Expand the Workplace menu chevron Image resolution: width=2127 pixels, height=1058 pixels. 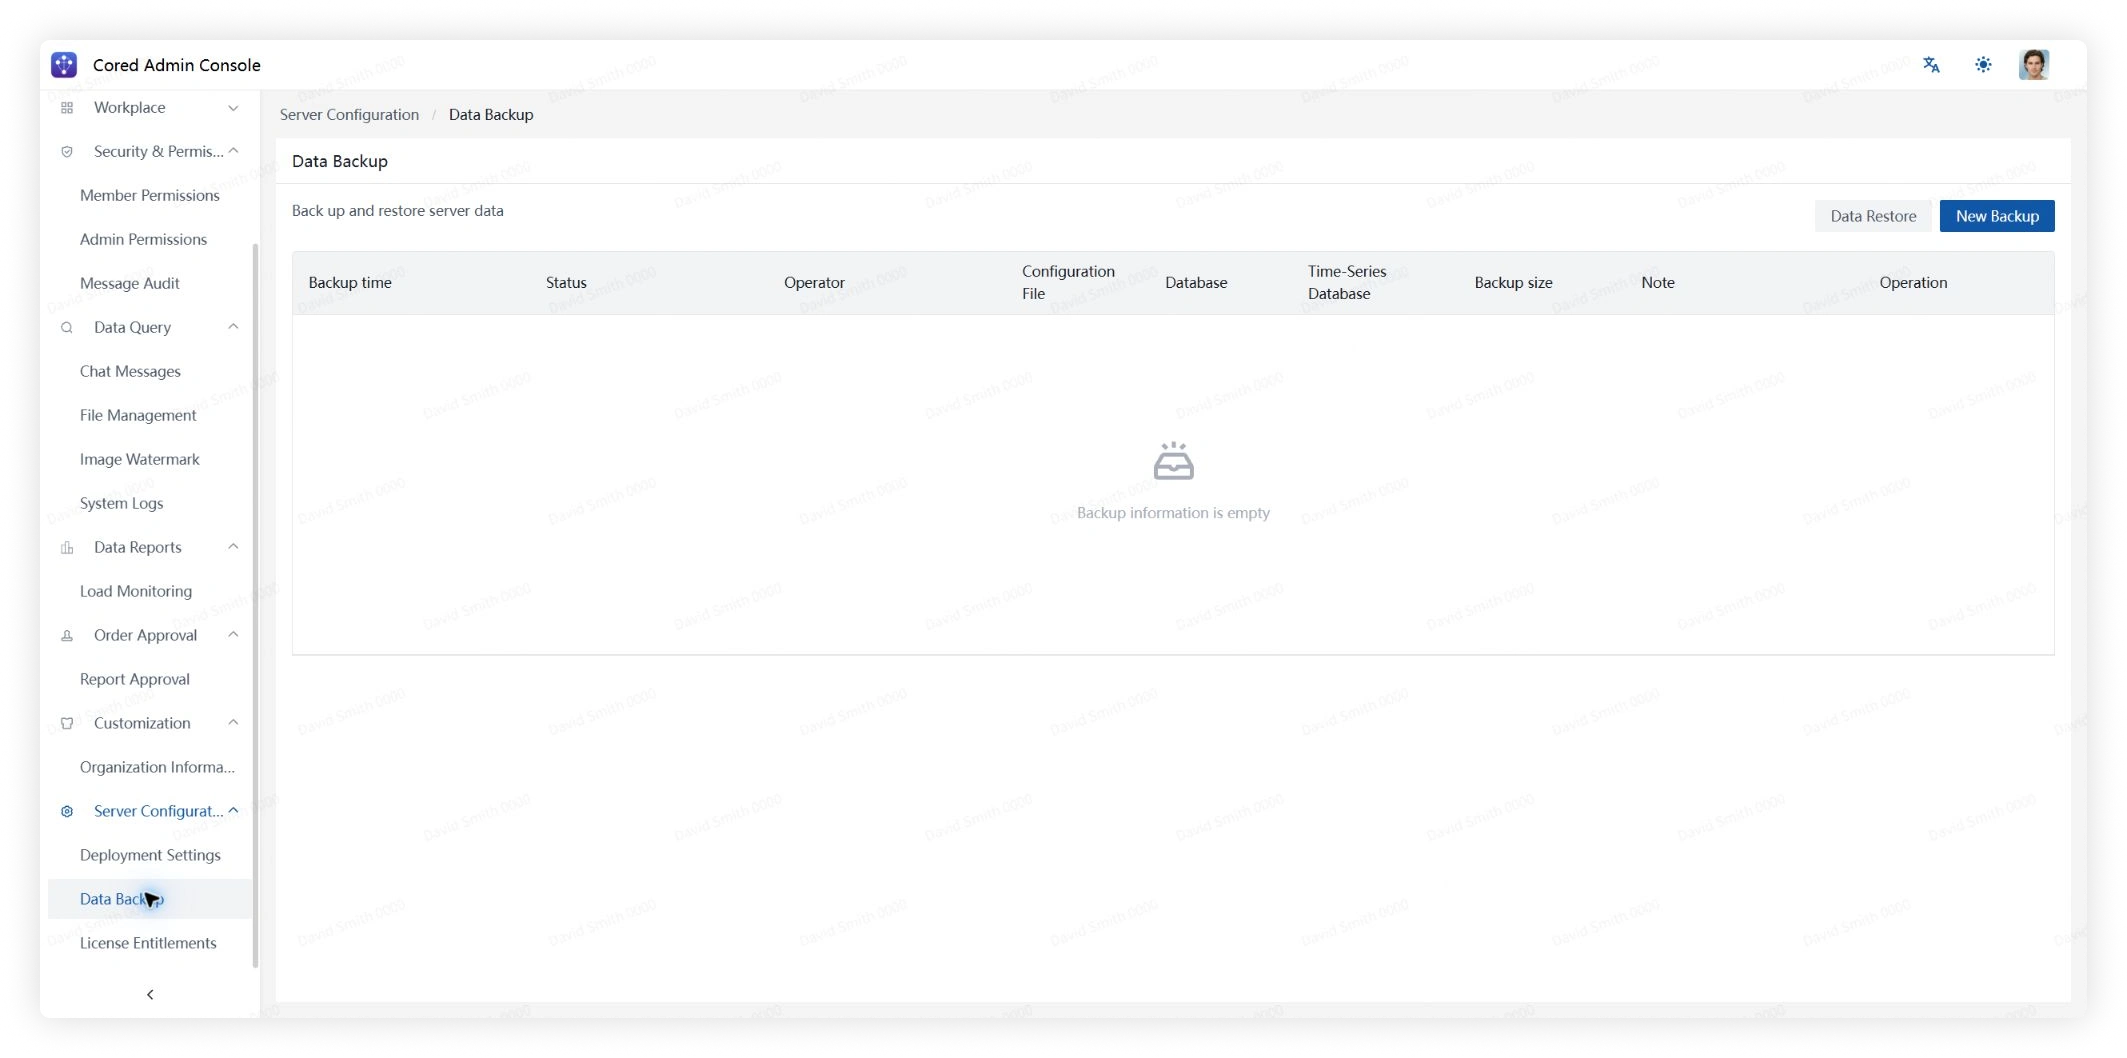233,108
